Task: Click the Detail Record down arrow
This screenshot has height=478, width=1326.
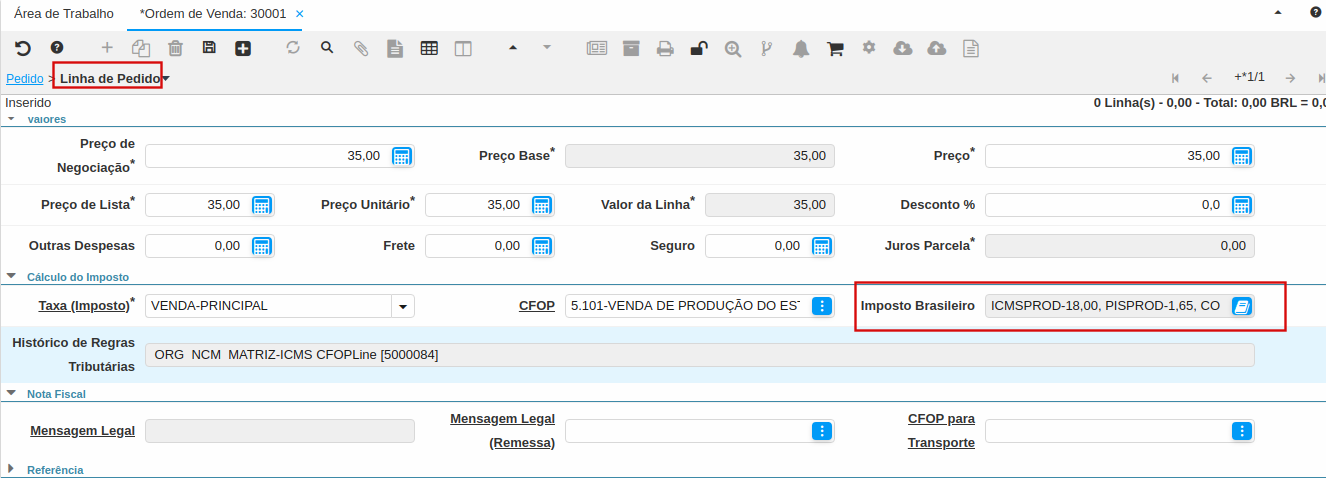Action: point(546,48)
